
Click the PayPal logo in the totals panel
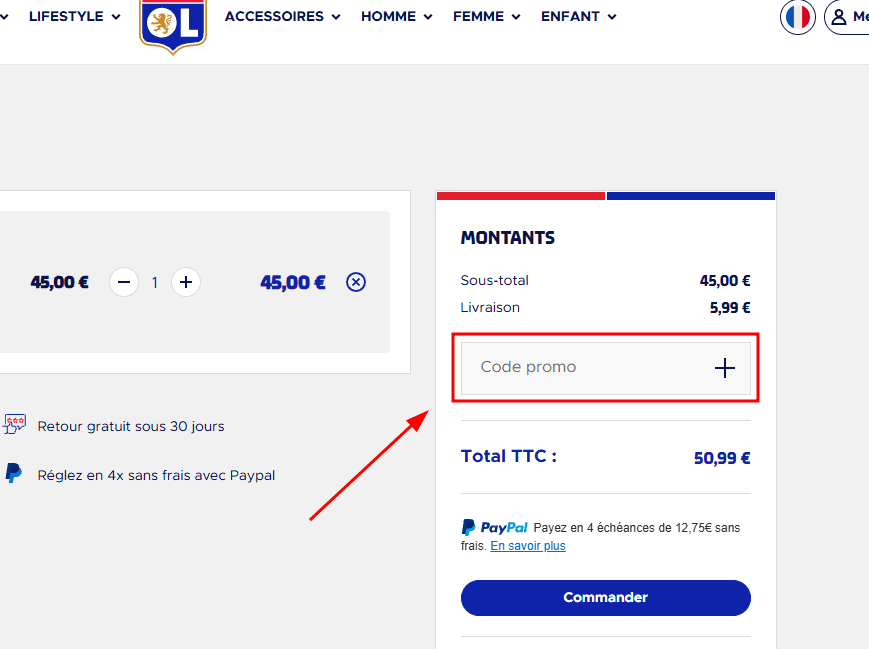pyautogui.click(x=495, y=527)
